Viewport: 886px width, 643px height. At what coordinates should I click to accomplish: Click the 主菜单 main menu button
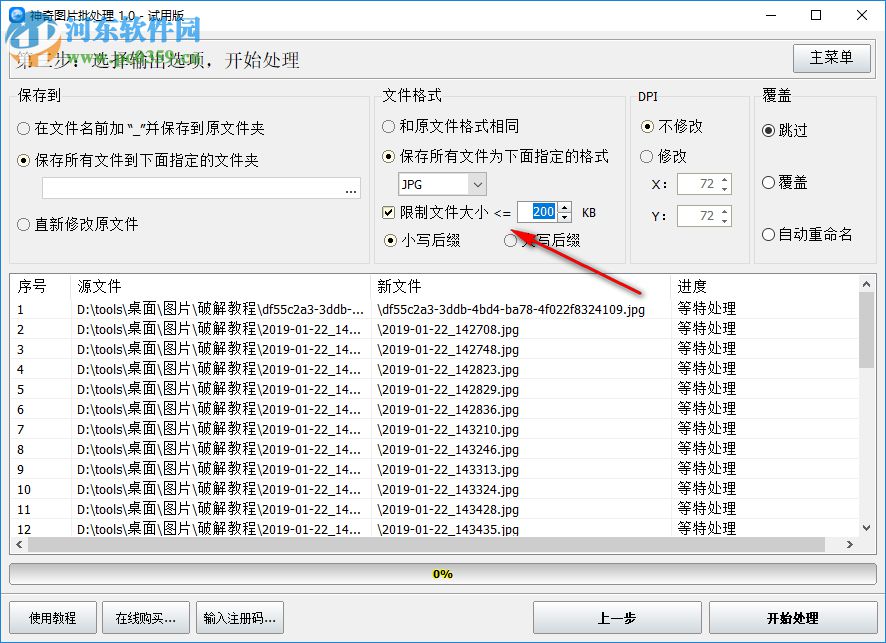click(831, 58)
